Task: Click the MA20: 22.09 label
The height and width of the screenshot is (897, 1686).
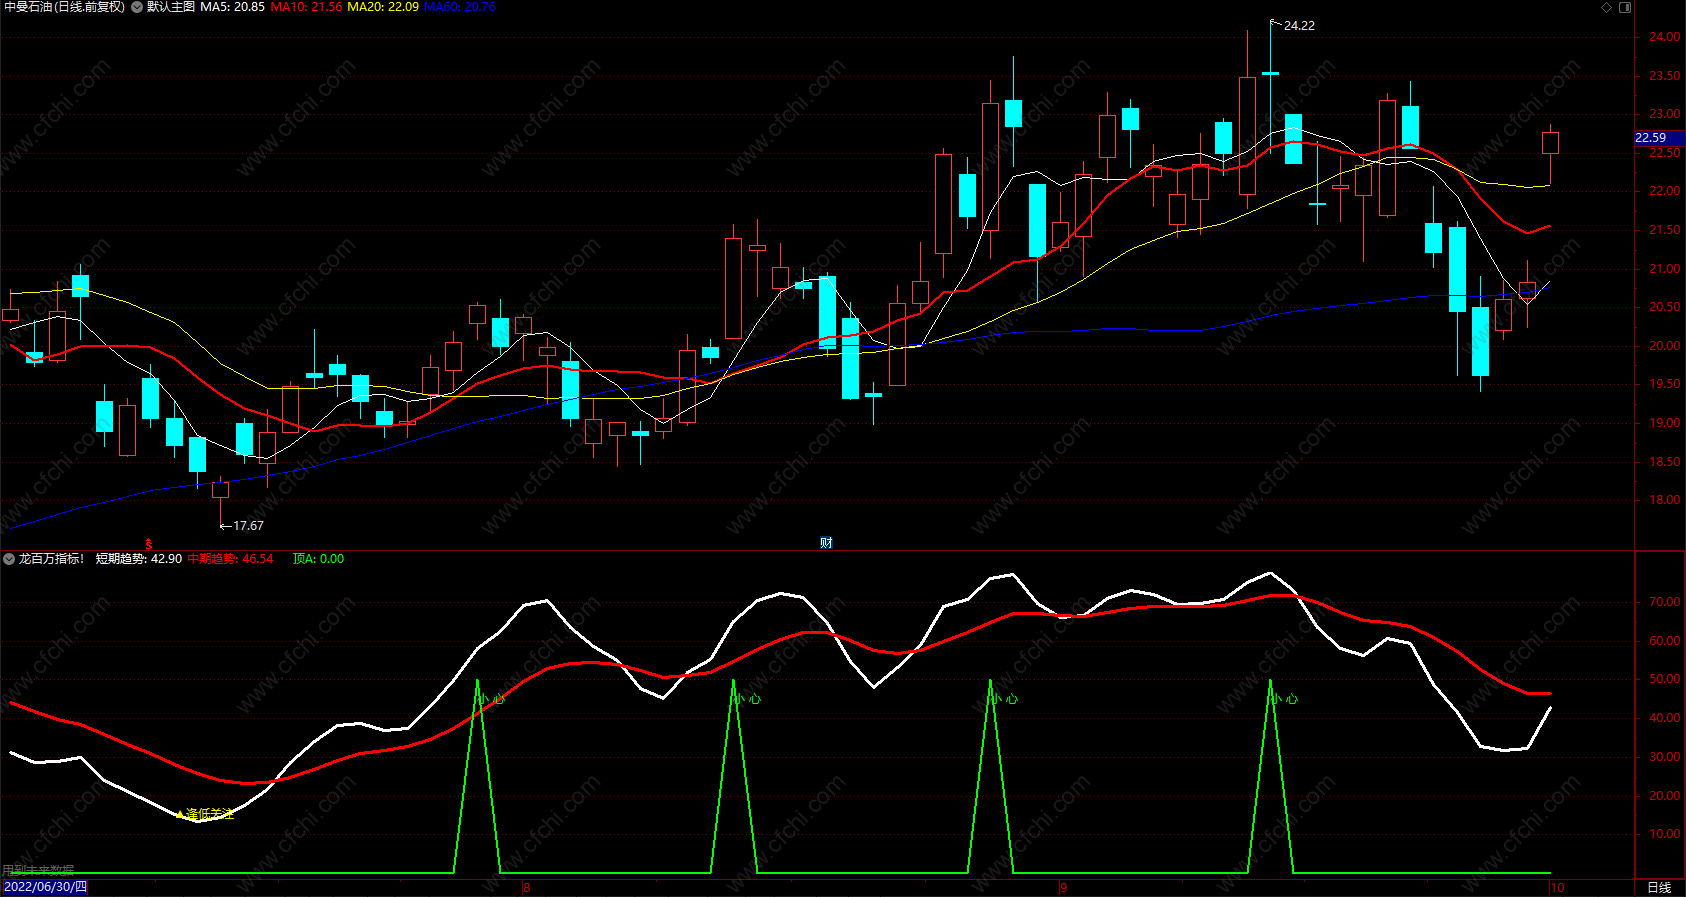Action: [x=383, y=7]
